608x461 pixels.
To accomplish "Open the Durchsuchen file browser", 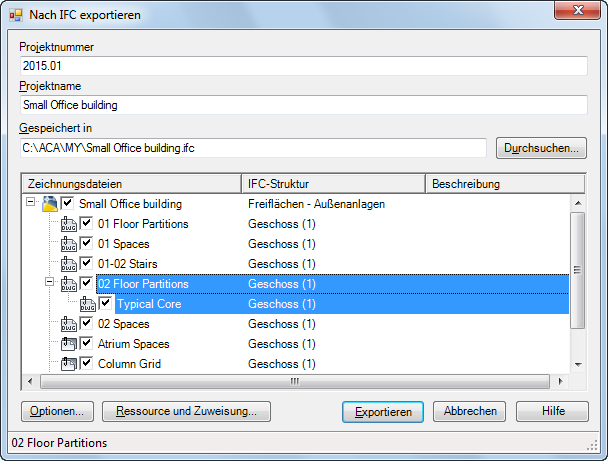I will click(x=541, y=149).
